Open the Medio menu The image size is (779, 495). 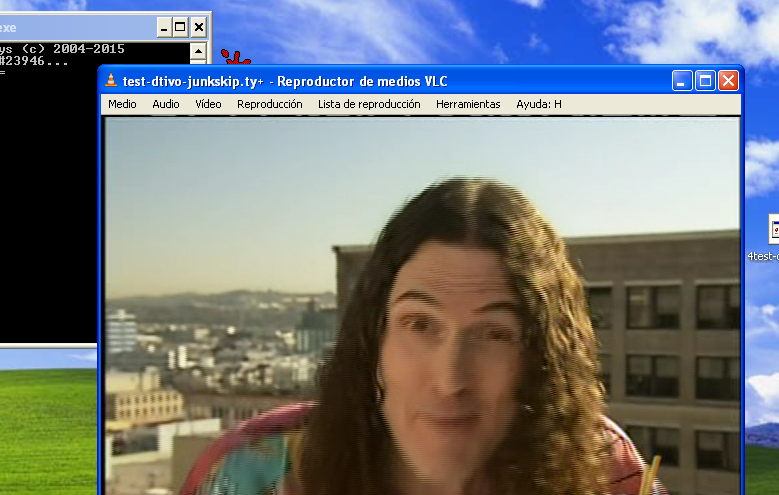122,104
